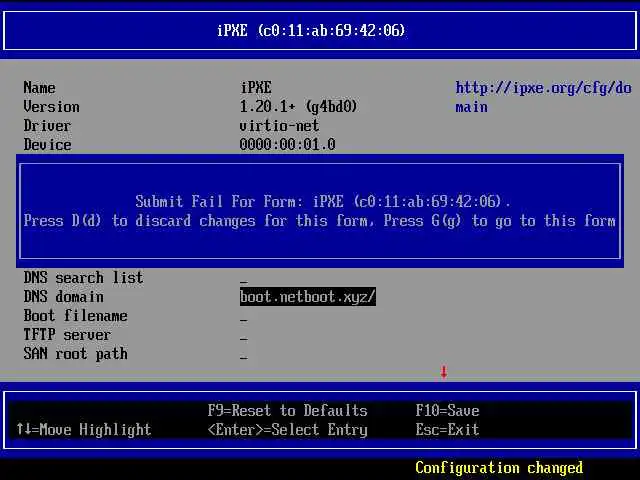
Task: Click the Name label
Action: (x=39, y=88)
